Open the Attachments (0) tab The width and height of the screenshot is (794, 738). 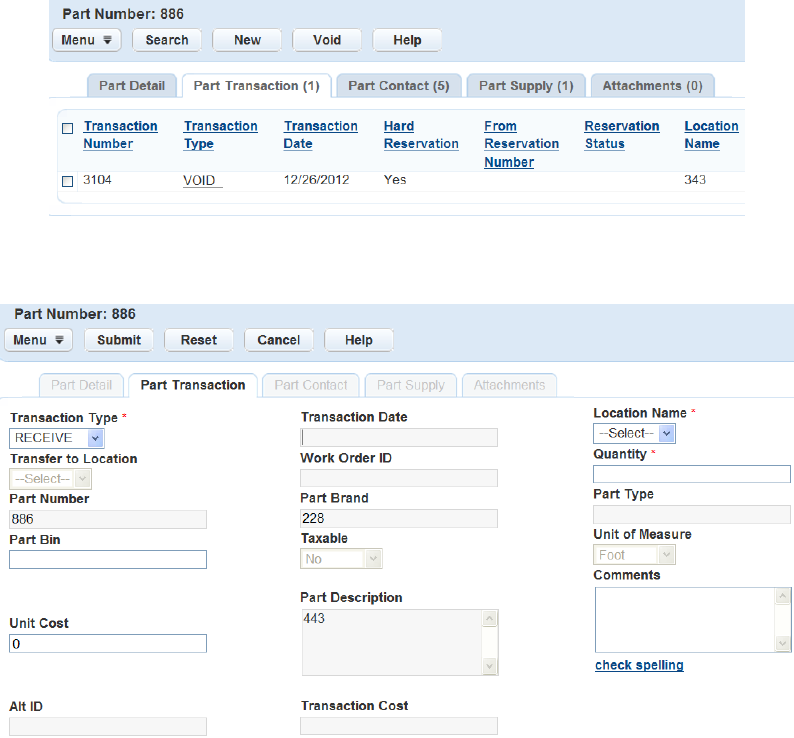(652, 86)
